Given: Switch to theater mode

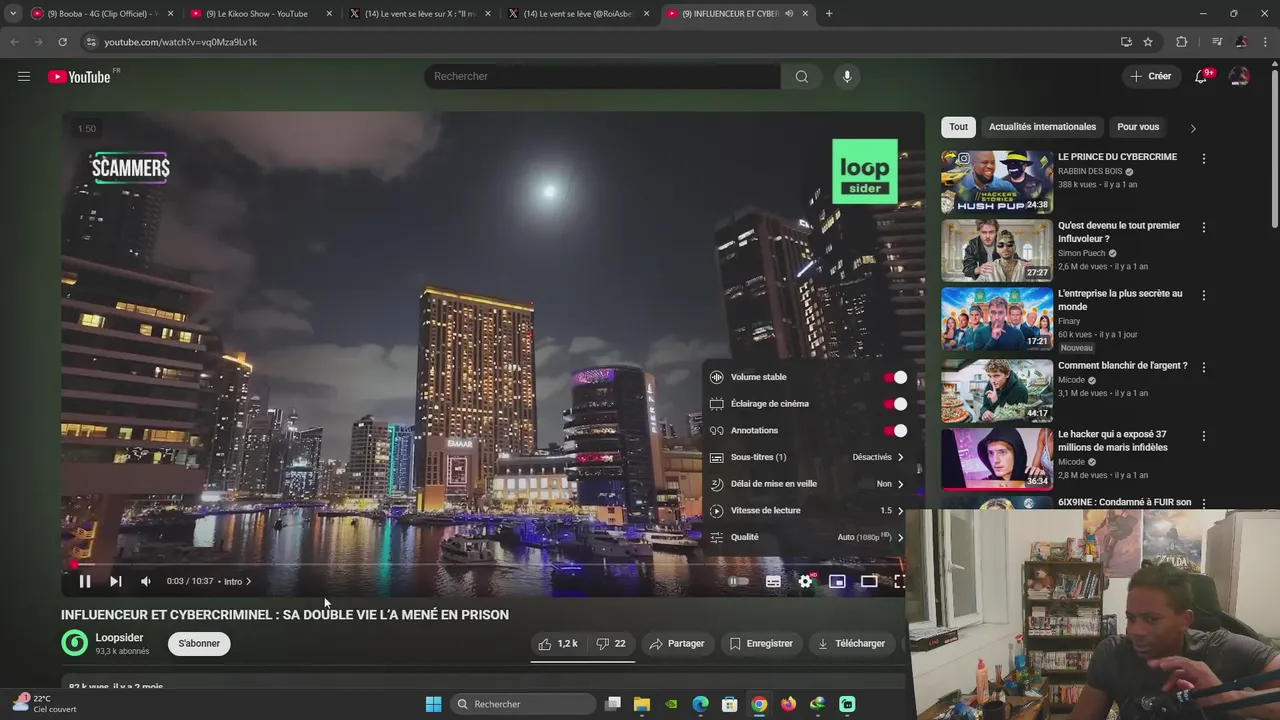Looking at the screenshot, I should [869, 581].
